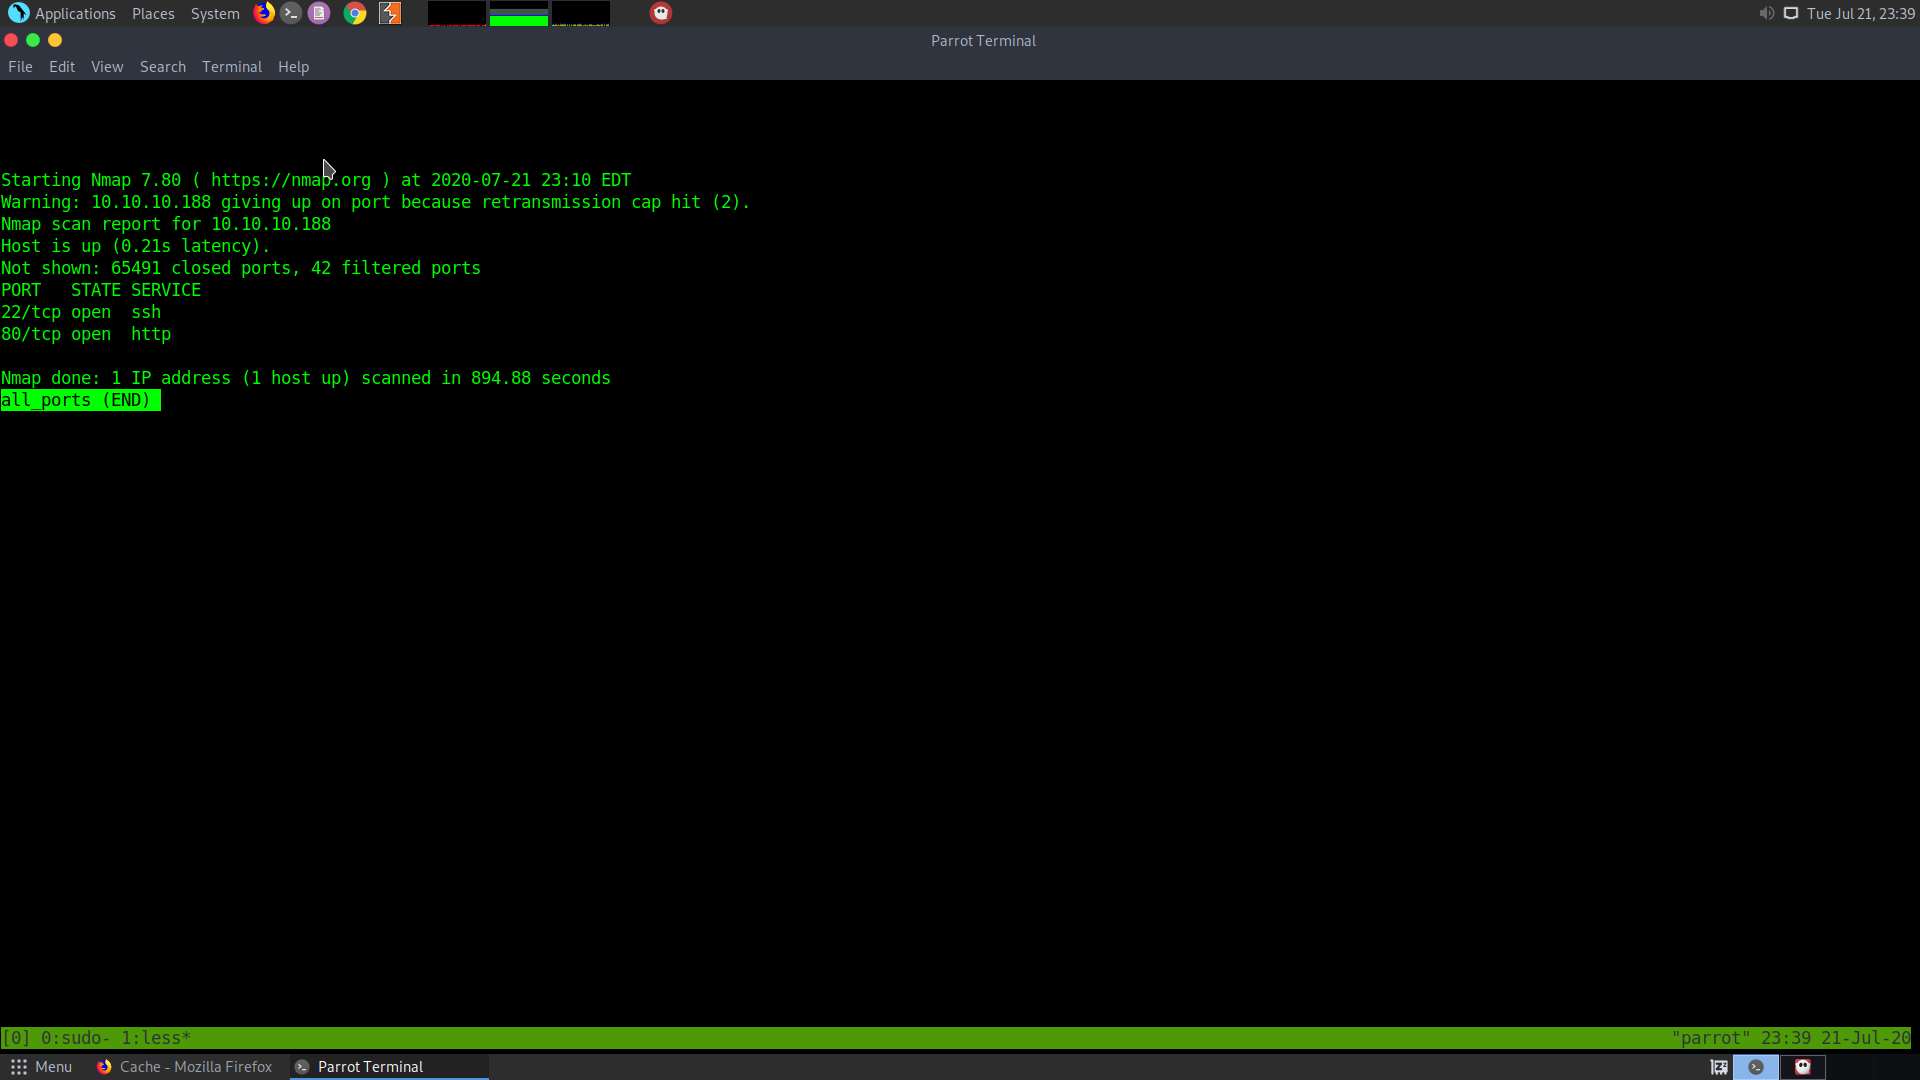The width and height of the screenshot is (1920, 1080).
Task: Switch to Cache - Mozilla Firefox window
Action: [185, 1067]
